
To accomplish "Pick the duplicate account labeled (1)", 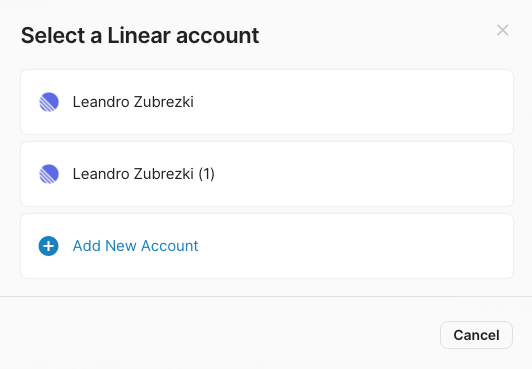I will point(267,174).
